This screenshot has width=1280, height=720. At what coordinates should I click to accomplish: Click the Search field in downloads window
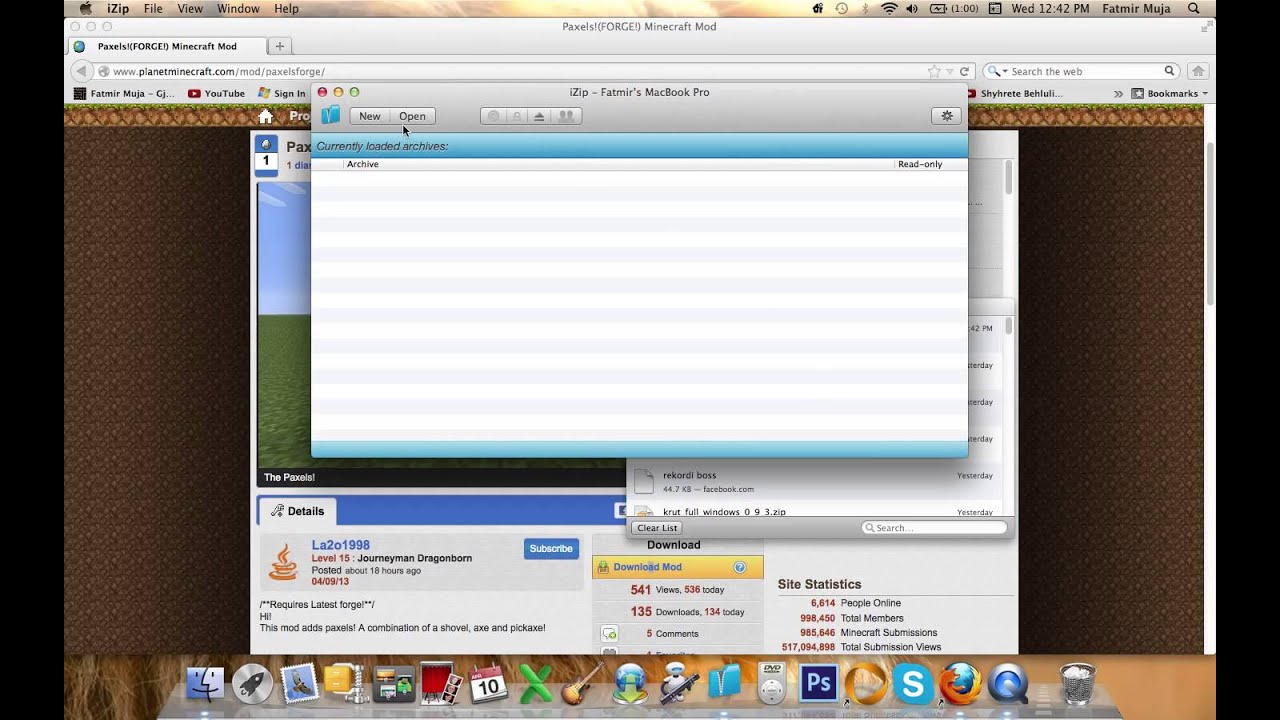point(934,528)
